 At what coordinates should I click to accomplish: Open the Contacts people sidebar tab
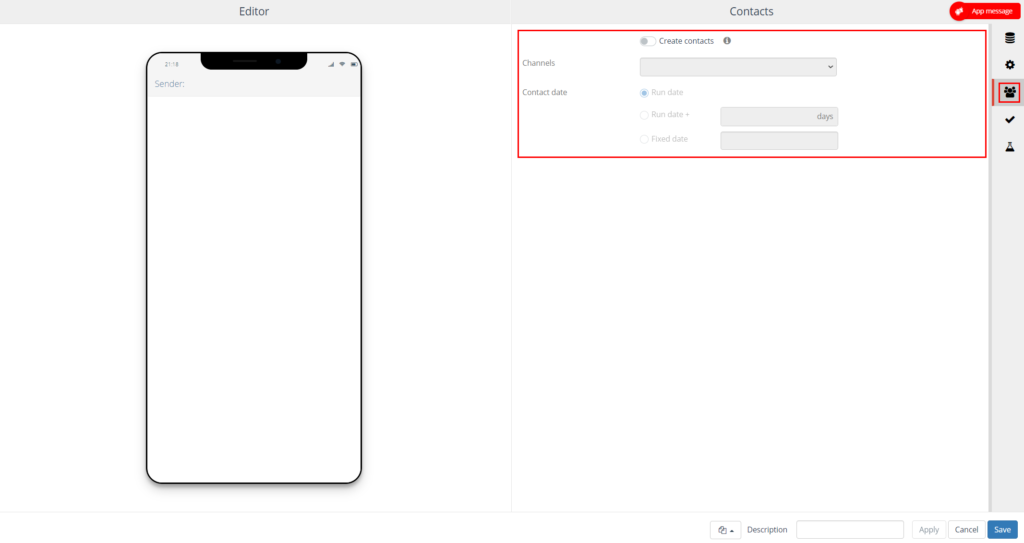point(1010,92)
